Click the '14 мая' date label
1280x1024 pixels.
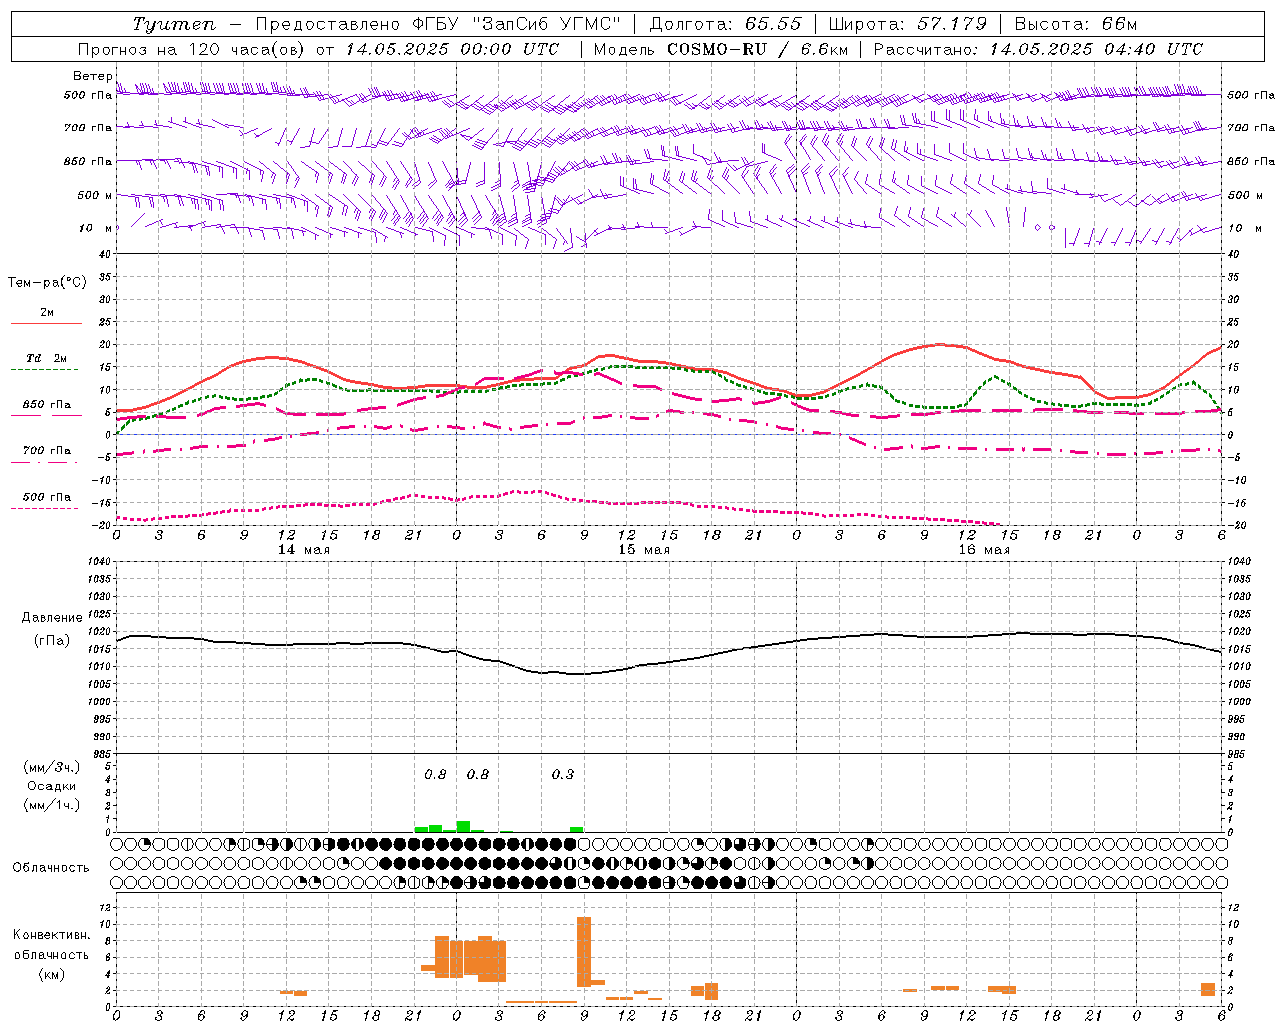pos(303,550)
